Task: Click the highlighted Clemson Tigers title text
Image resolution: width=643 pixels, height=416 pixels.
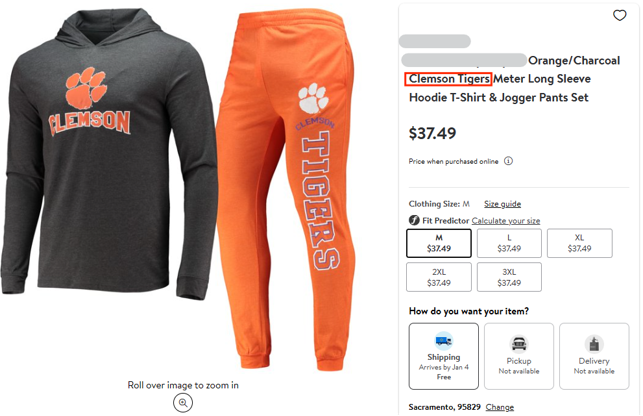Action: 448,78
